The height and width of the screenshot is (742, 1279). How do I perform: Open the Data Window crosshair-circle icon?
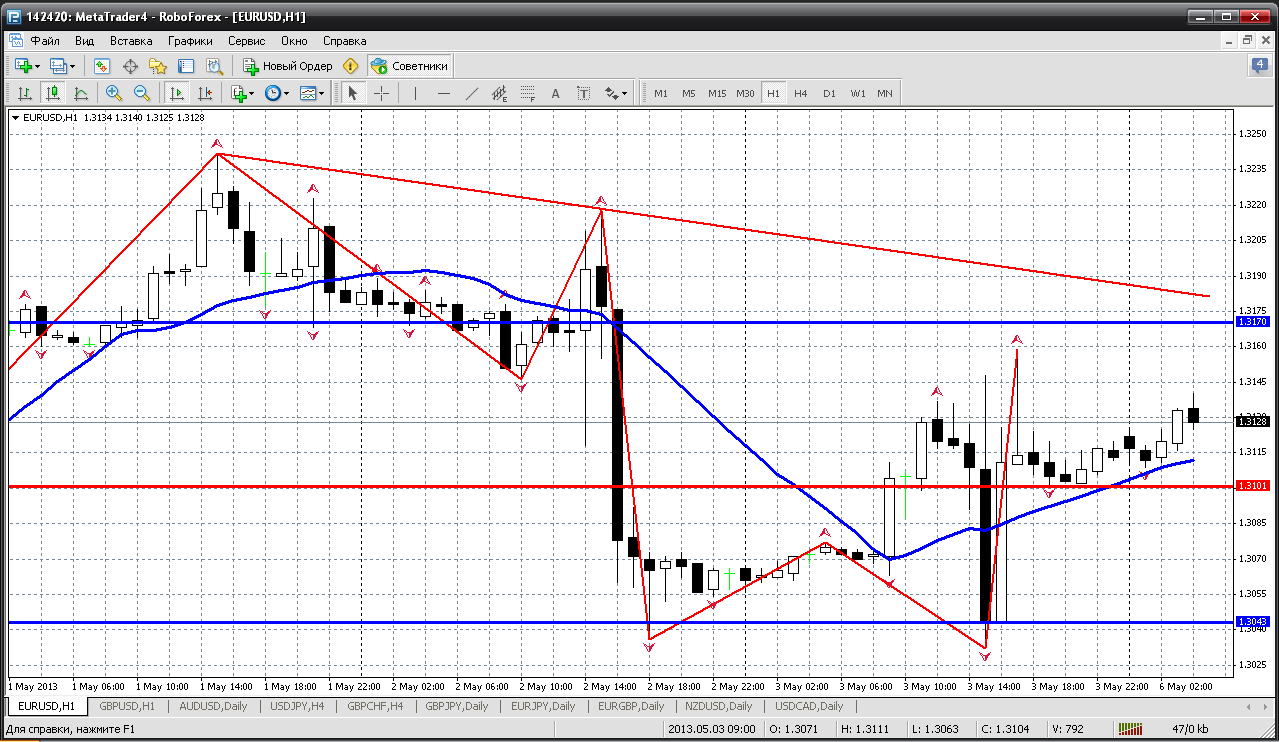[x=130, y=66]
